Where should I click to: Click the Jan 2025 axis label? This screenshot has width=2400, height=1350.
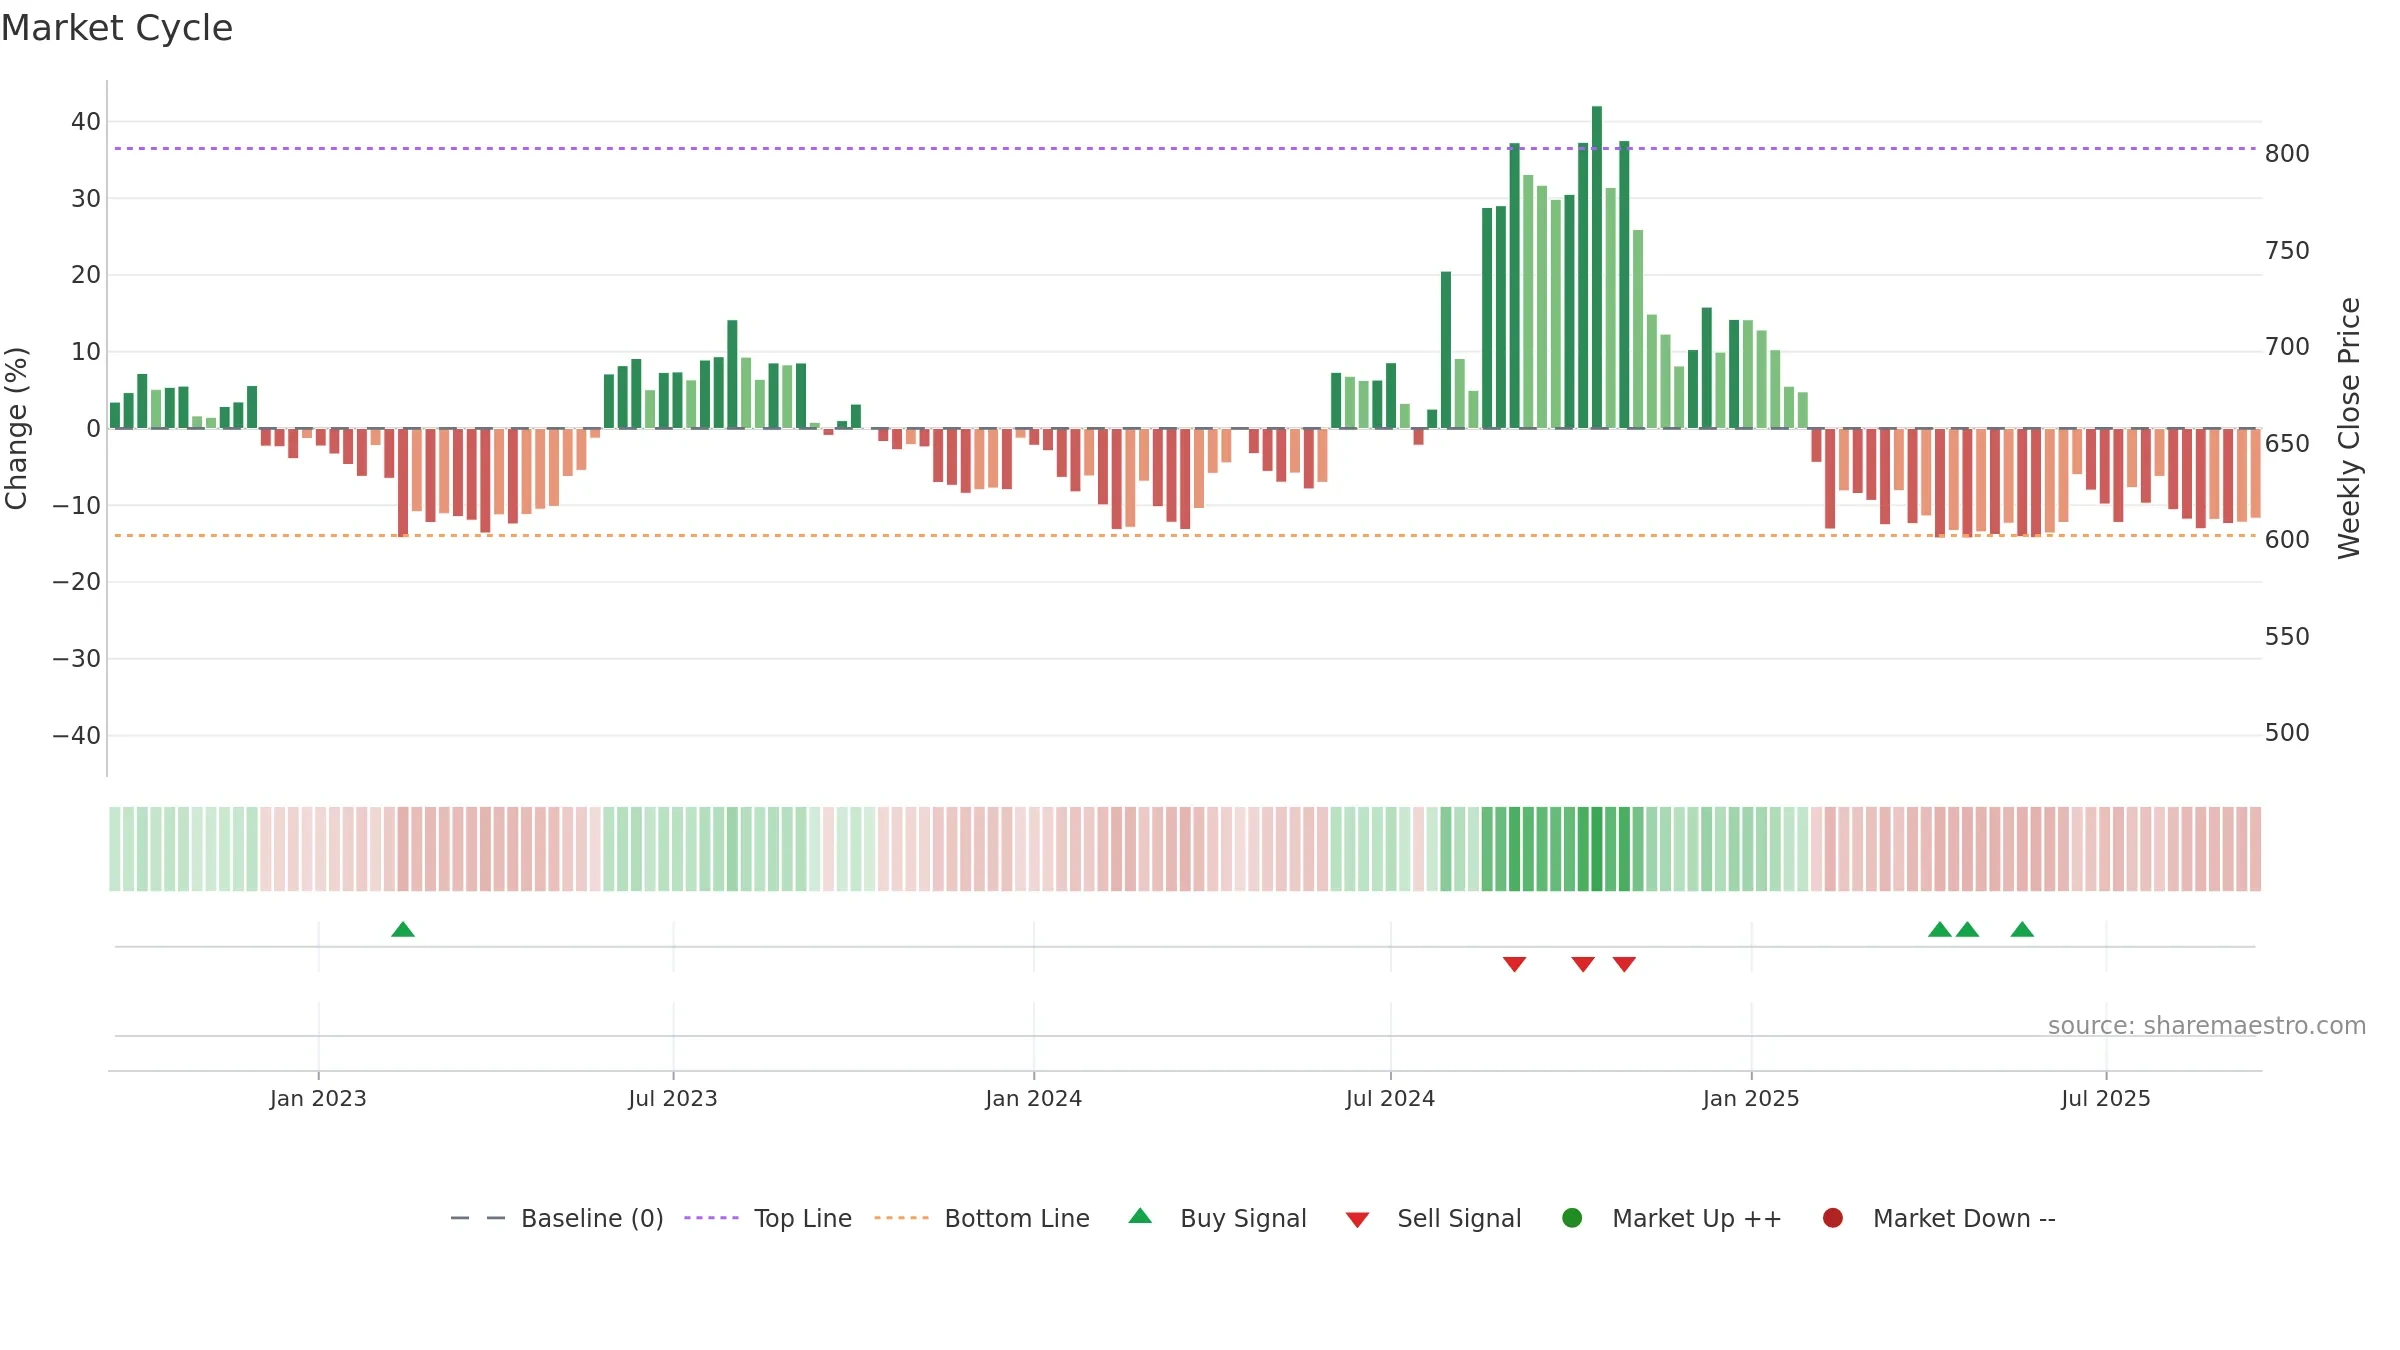tap(1751, 1098)
